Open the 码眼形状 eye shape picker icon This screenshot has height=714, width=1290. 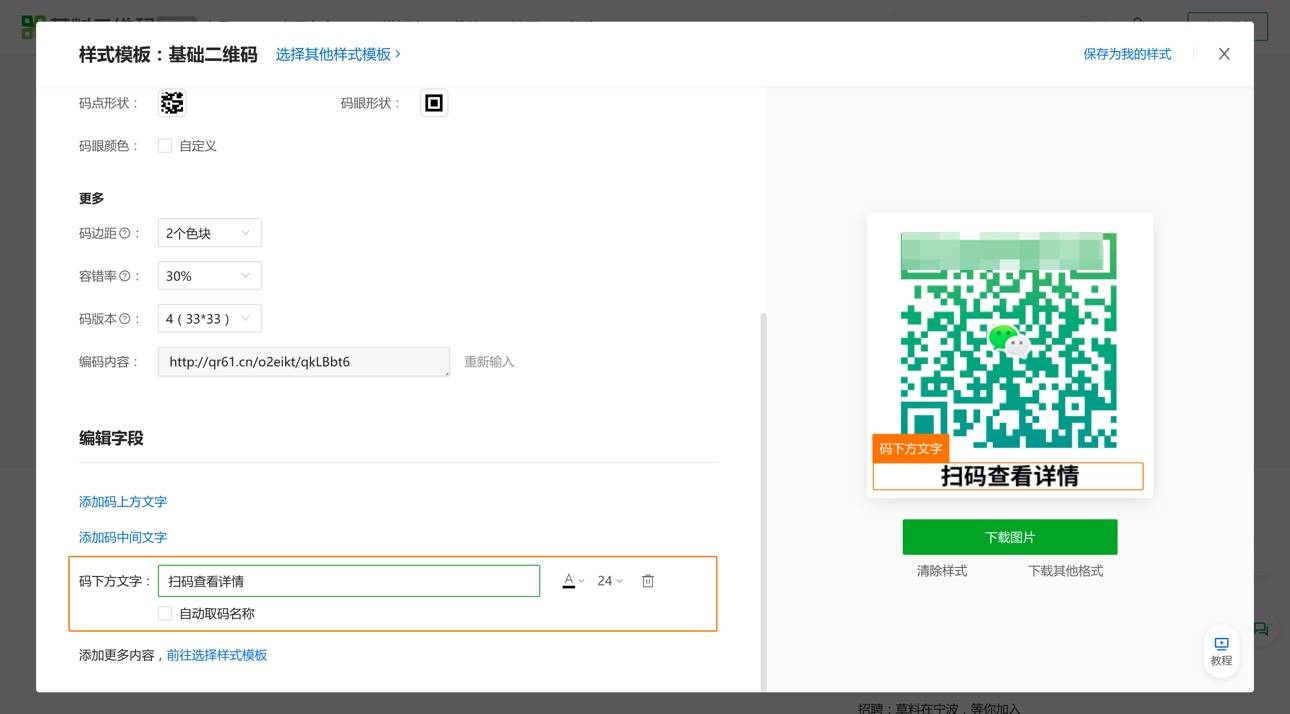coord(434,103)
